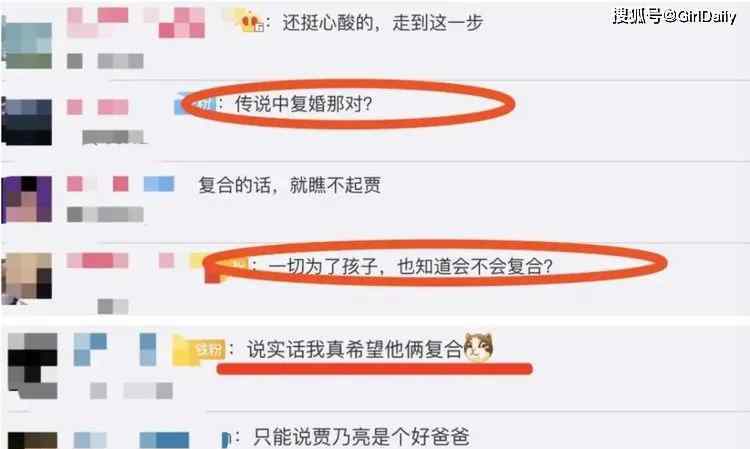Select the comment 传说中复婚那对?
This screenshot has height=449, width=750.
[x=303, y=104]
